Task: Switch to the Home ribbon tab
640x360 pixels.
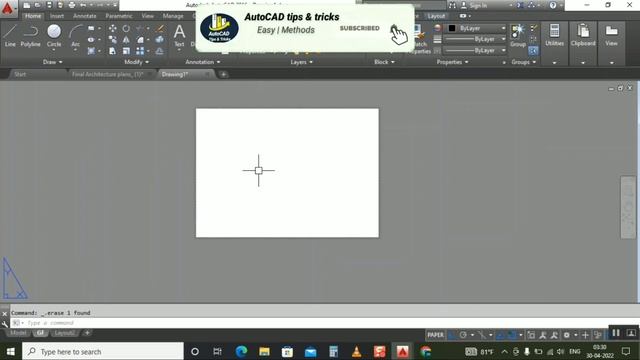Action: point(33,16)
